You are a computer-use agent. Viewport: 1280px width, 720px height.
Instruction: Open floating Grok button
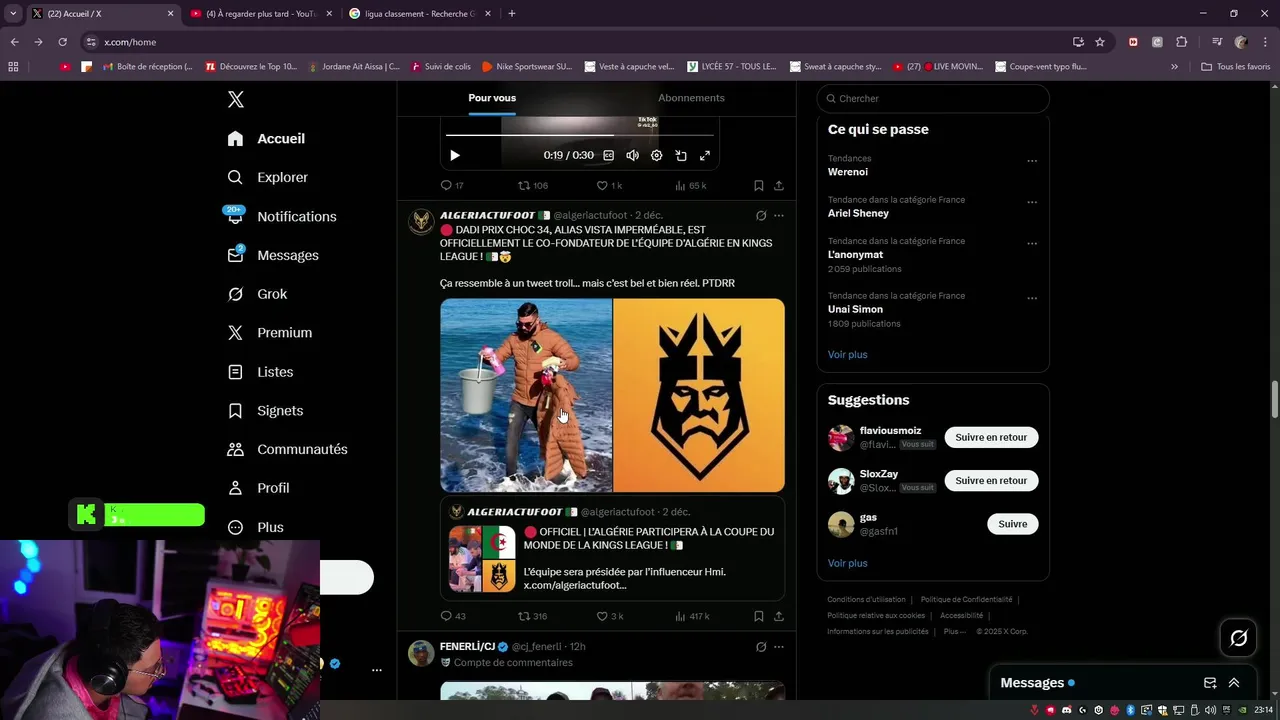click(1239, 638)
